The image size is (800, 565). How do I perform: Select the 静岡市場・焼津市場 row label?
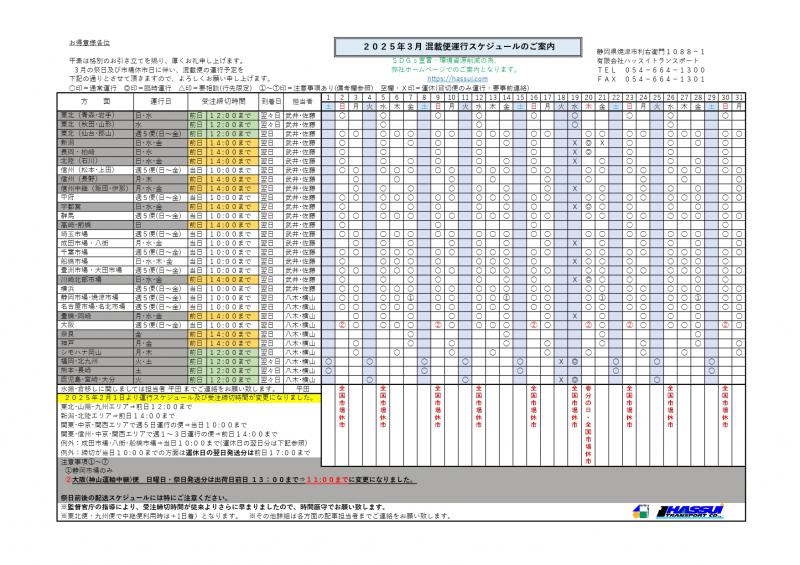click(x=95, y=298)
